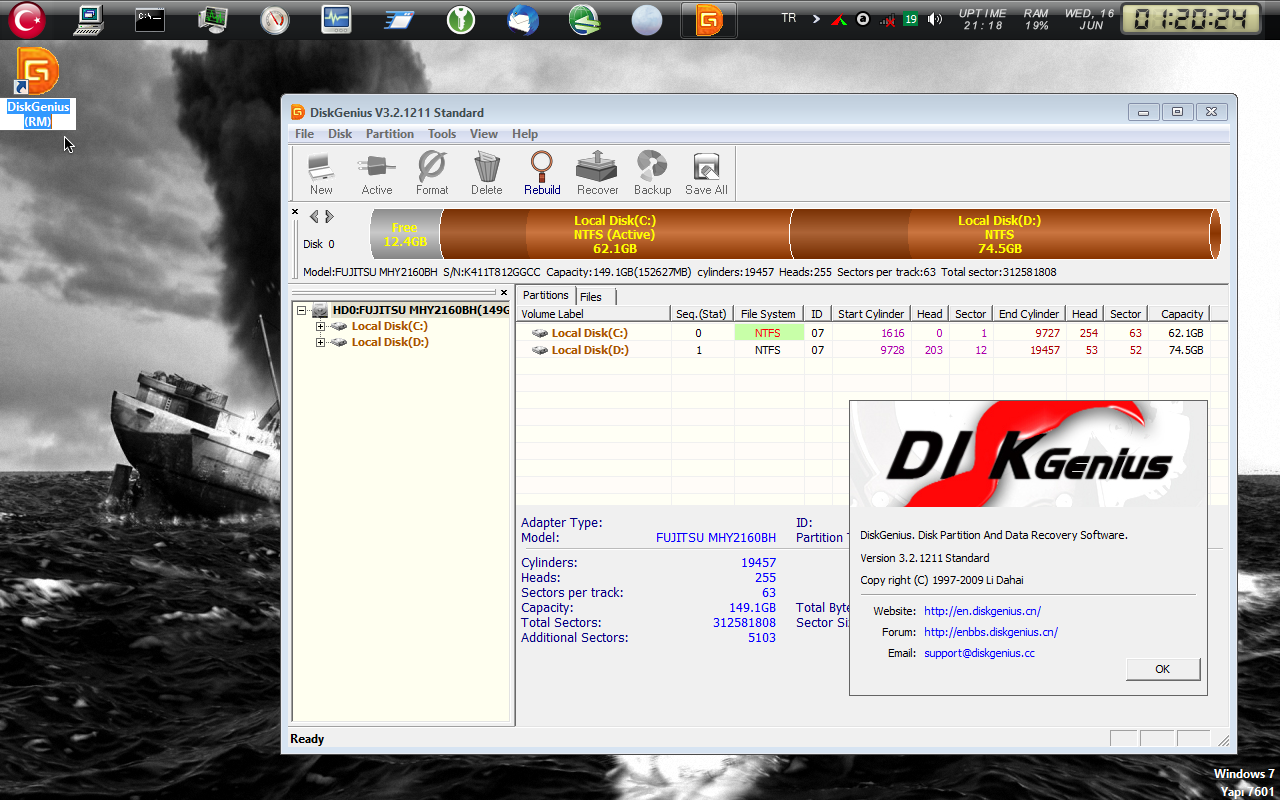The image size is (1280, 800).
Task: Click the DiskGenius running app in dock
Action: 709,19
